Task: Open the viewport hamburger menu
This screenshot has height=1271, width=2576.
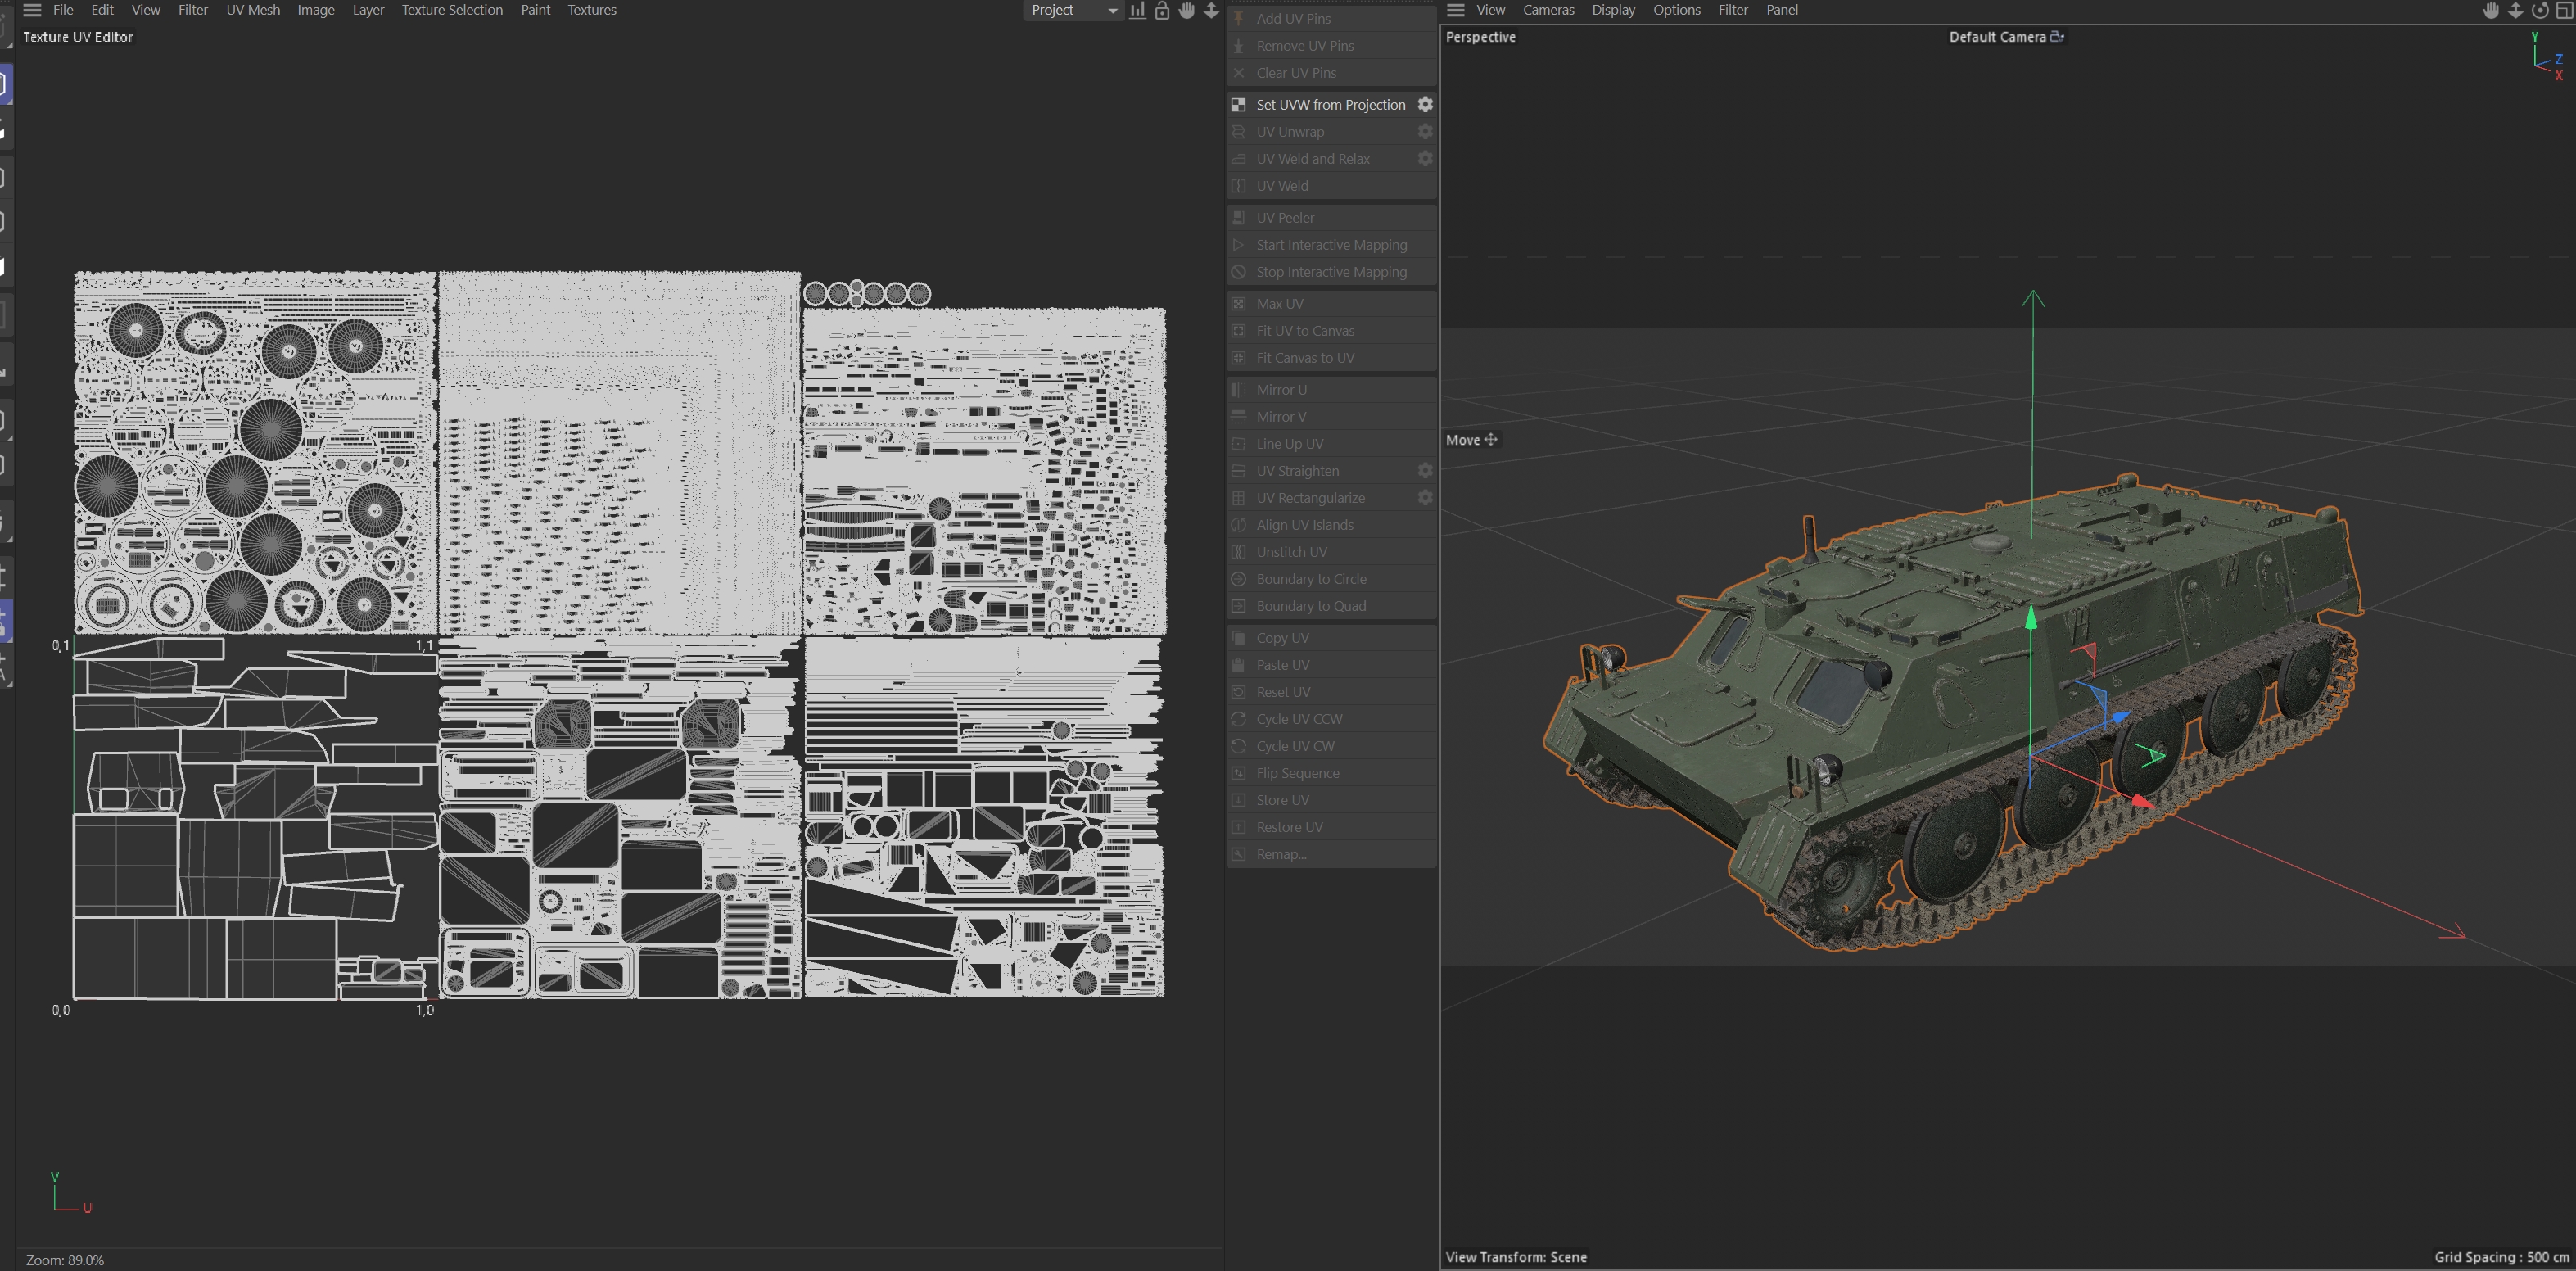Action: [1456, 10]
